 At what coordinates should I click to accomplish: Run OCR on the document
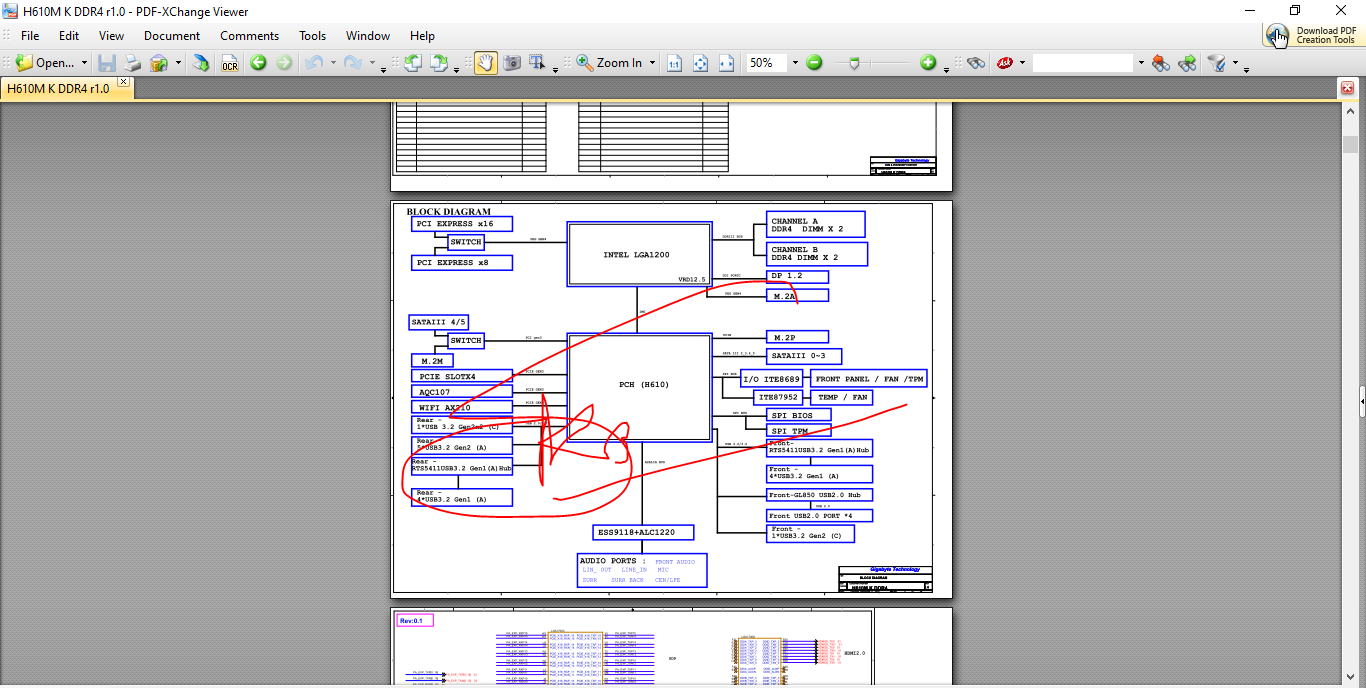tap(230, 63)
